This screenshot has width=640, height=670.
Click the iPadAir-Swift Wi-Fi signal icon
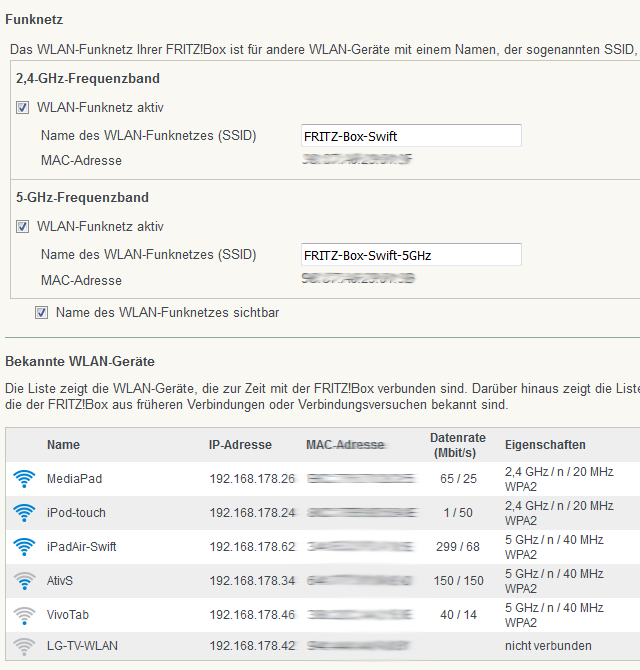coord(24,547)
